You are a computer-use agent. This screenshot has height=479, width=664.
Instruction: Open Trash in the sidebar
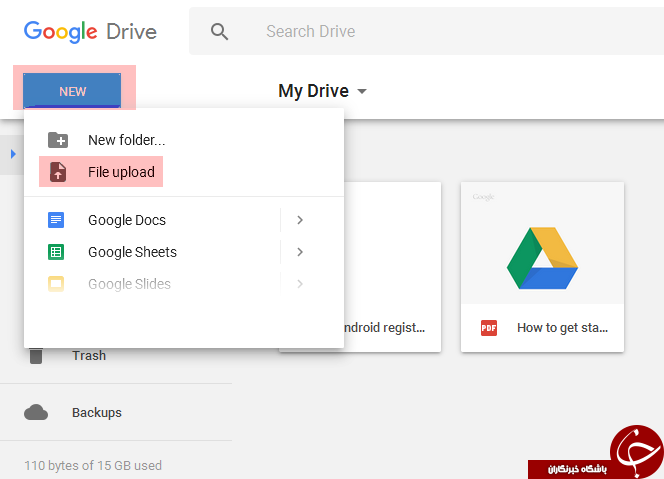click(89, 355)
